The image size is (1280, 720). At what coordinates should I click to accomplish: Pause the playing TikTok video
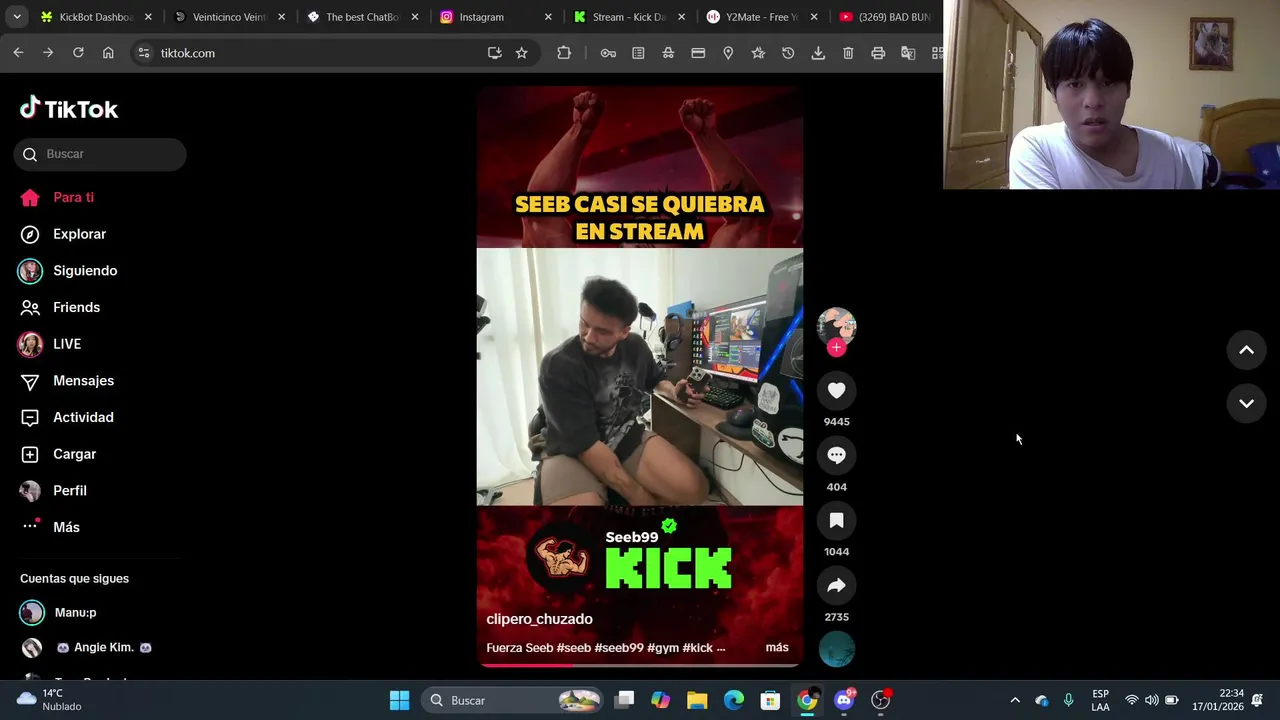point(640,376)
